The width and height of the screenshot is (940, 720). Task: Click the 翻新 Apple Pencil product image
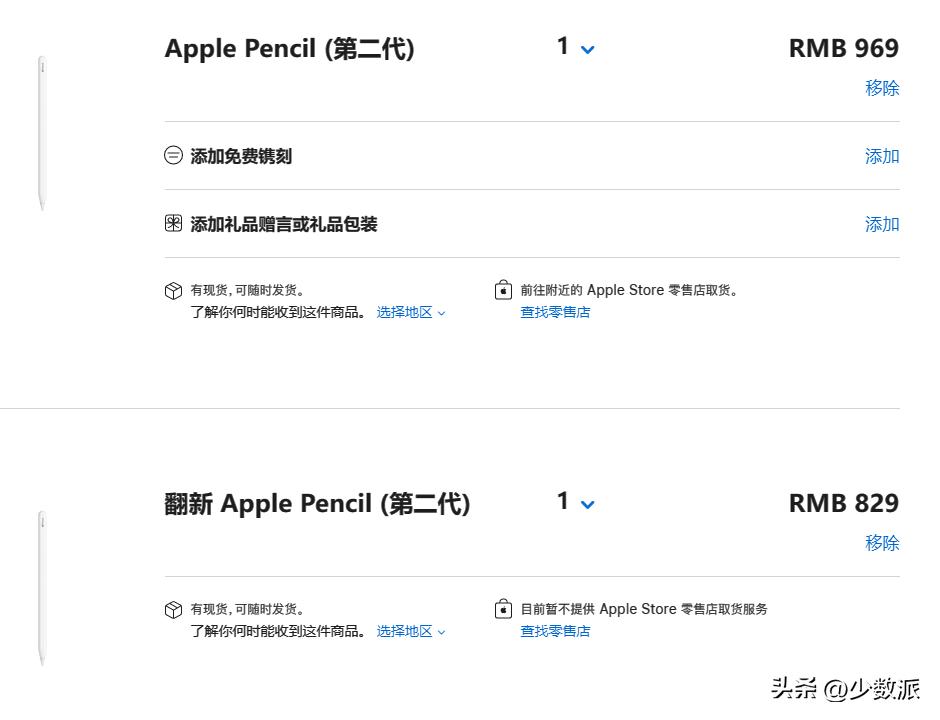pyautogui.click(x=41, y=585)
